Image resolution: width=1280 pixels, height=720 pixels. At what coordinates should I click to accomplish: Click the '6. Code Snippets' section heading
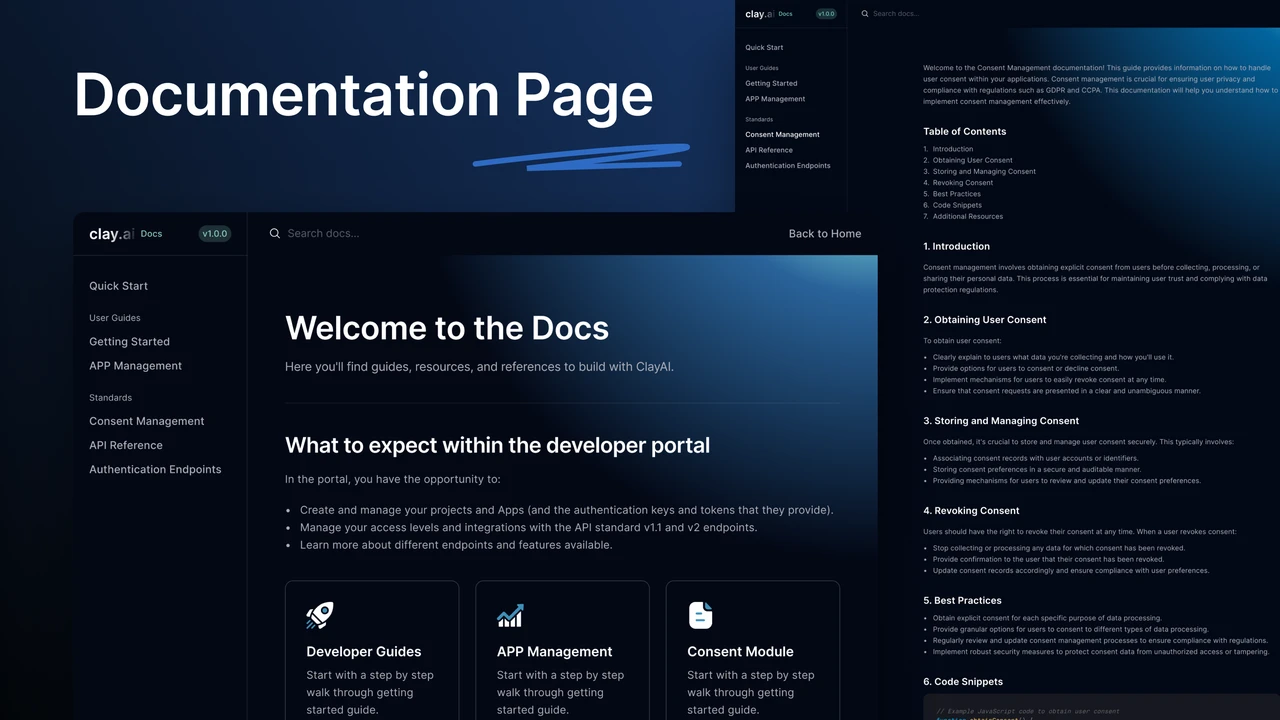(x=963, y=682)
